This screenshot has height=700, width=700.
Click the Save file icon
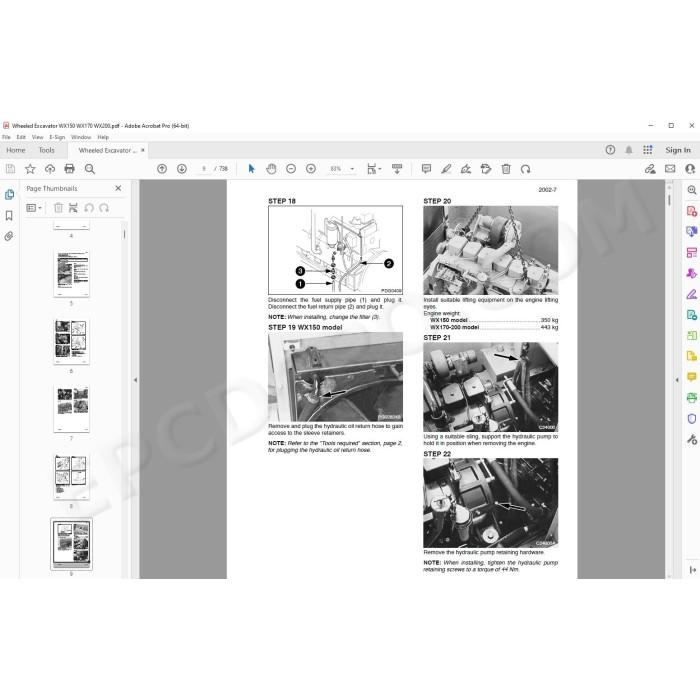pyautogui.click(x=10, y=169)
